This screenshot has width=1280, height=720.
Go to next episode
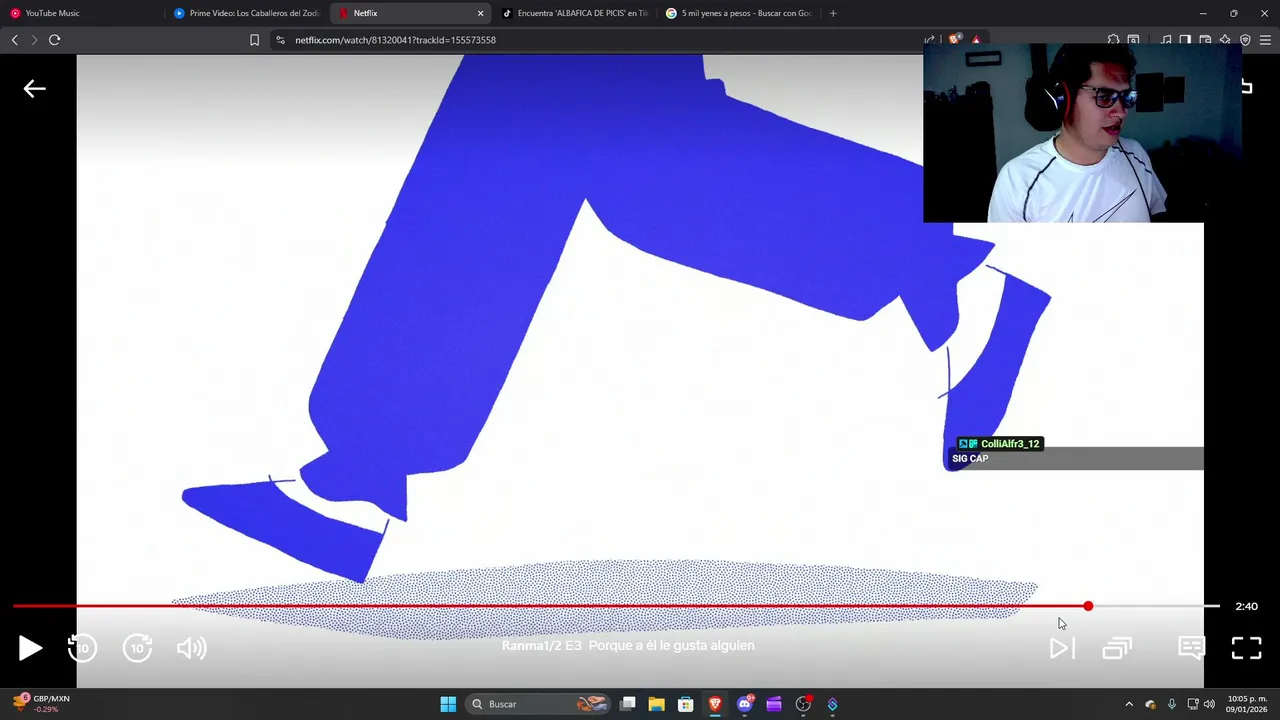click(x=1062, y=648)
